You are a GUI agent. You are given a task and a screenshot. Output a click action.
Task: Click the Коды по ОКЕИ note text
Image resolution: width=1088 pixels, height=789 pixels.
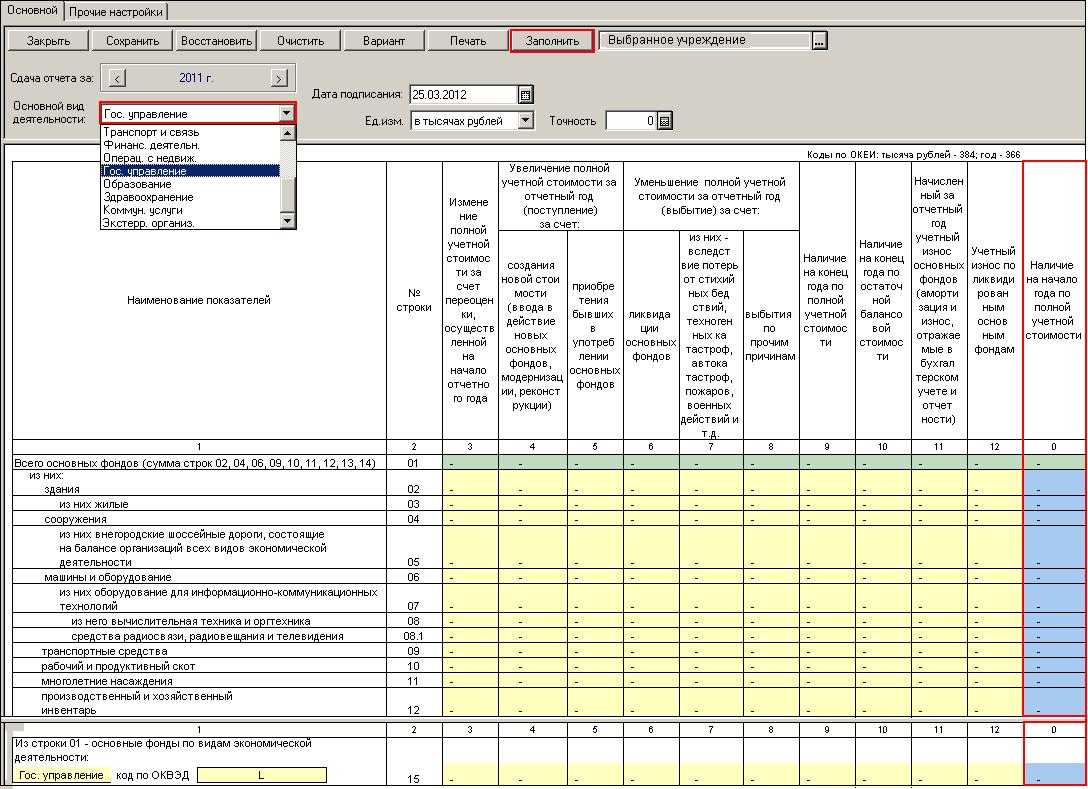(x=913, y=155)
